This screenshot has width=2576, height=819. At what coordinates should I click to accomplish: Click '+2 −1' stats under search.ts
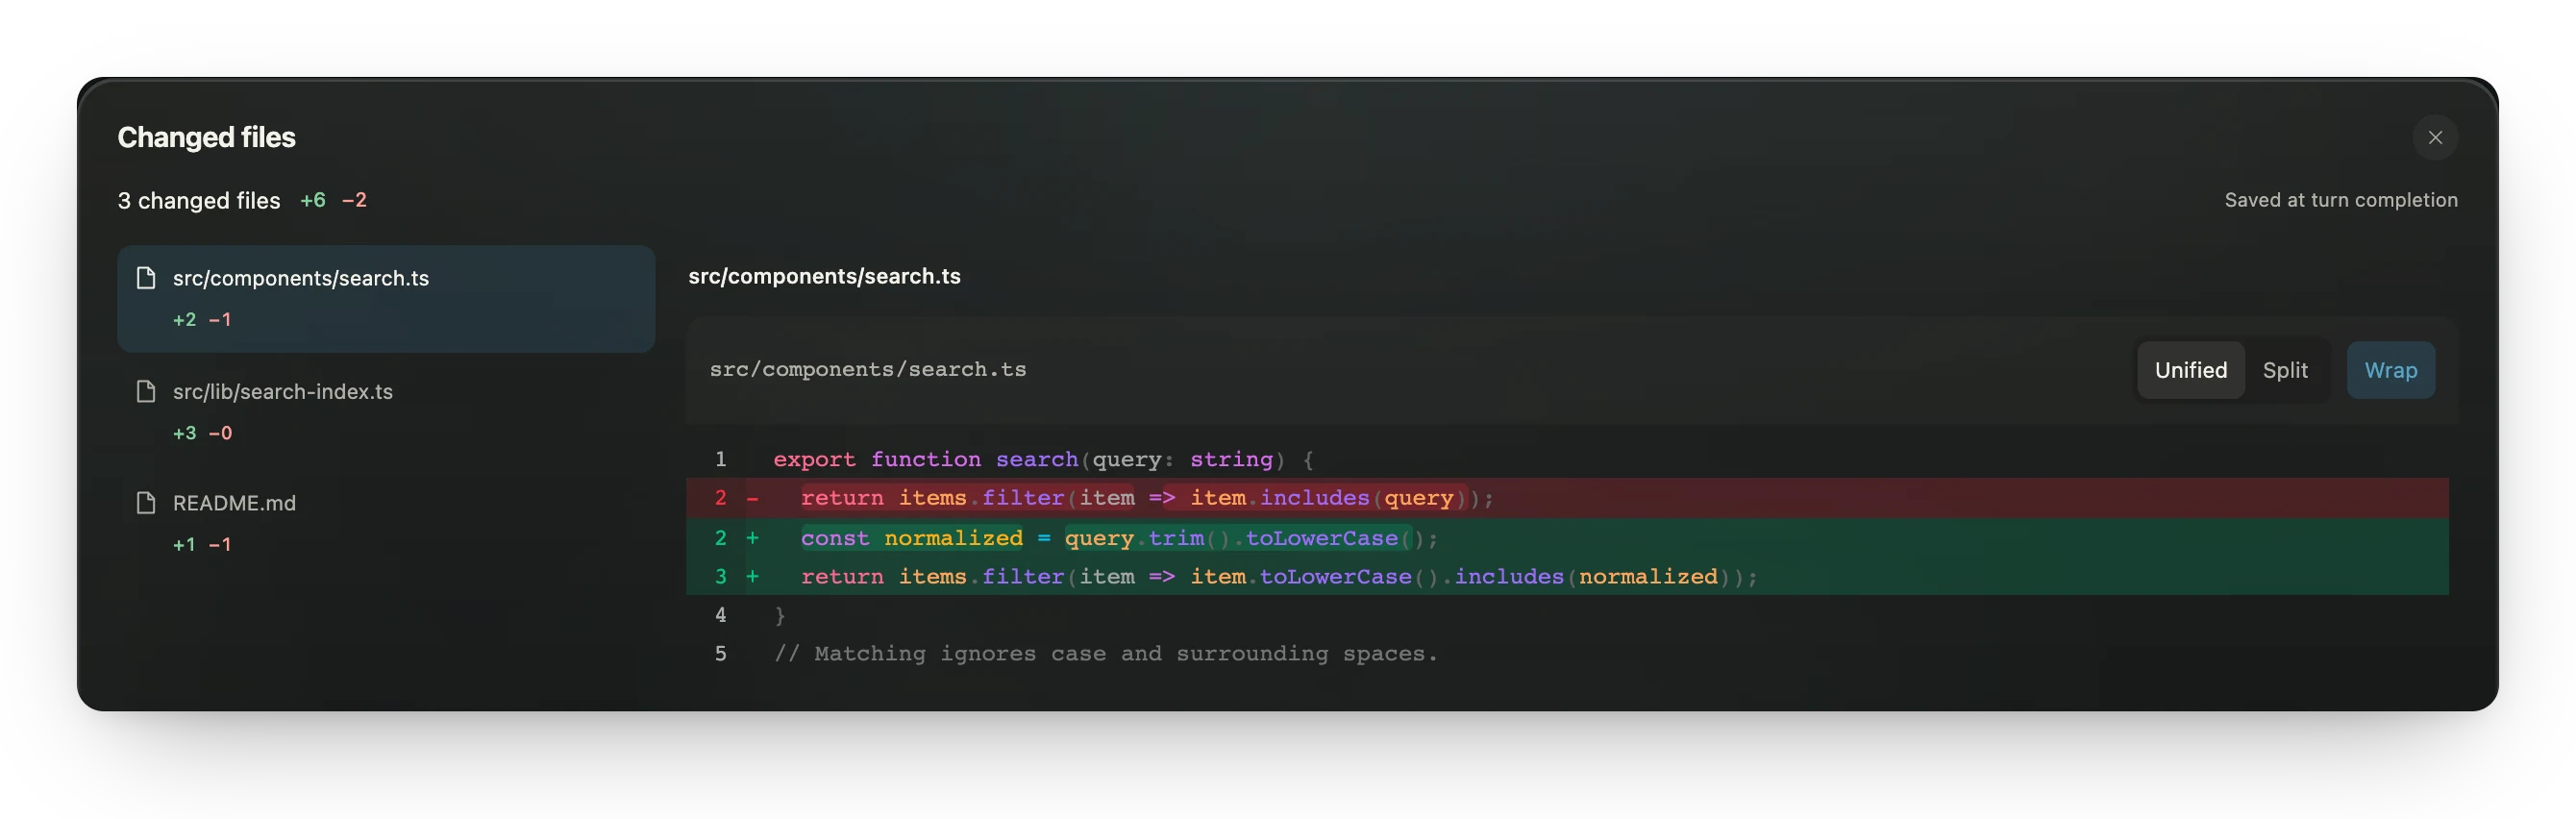point(202,320)
